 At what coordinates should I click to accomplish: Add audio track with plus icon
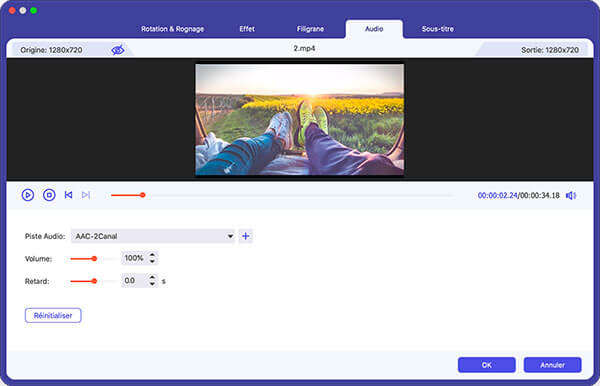(246, 236)
